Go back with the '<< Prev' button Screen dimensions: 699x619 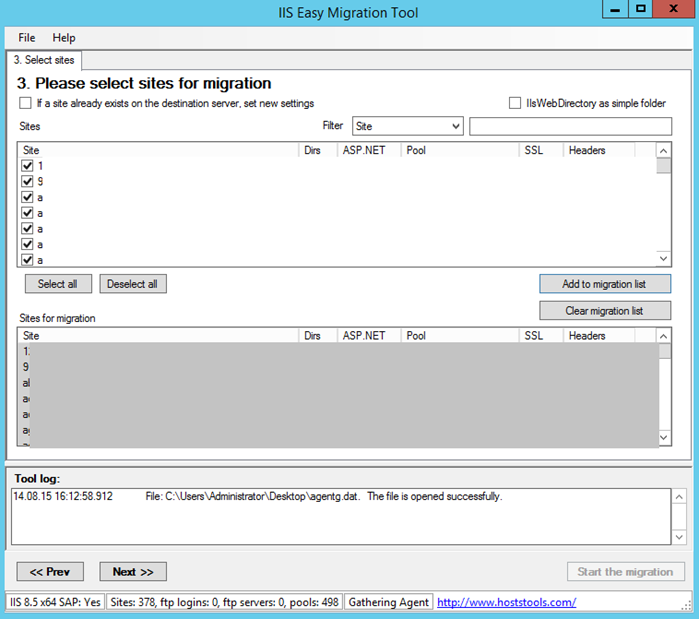(50, 571)
